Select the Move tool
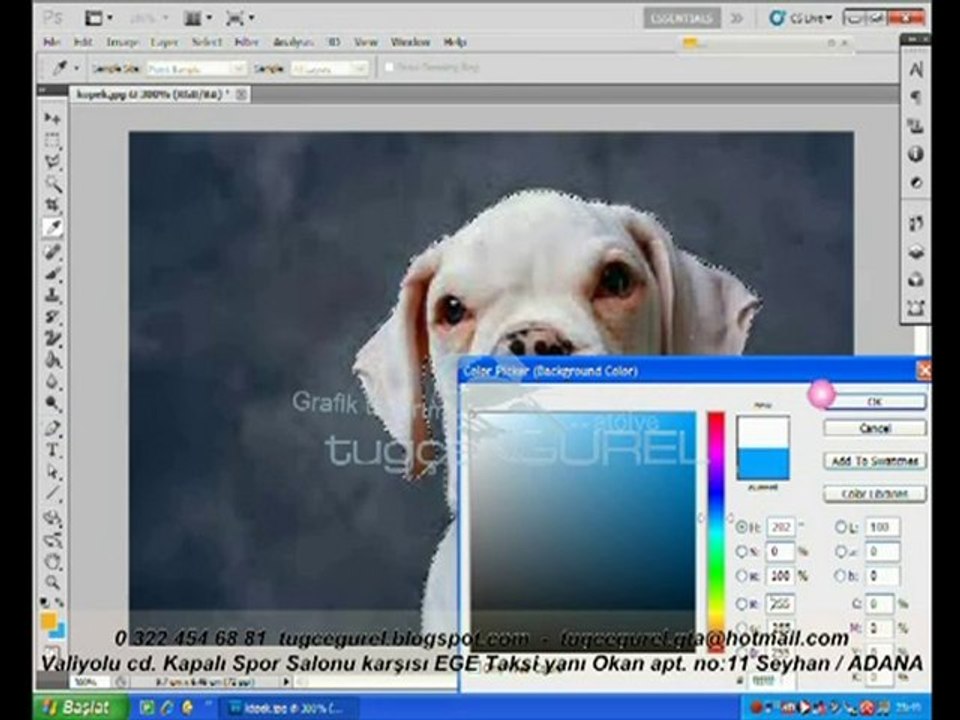Viewport: 960px width, 720px height. coord(53,118)
